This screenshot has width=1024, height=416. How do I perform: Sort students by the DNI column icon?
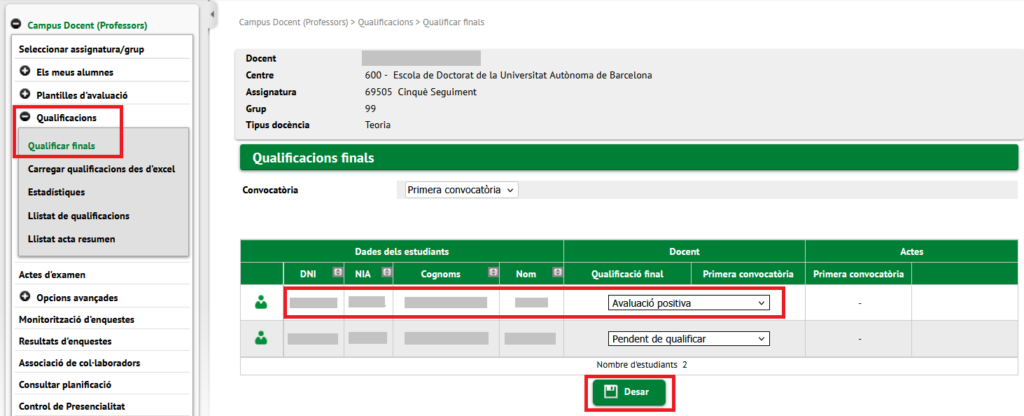point(338,273)
